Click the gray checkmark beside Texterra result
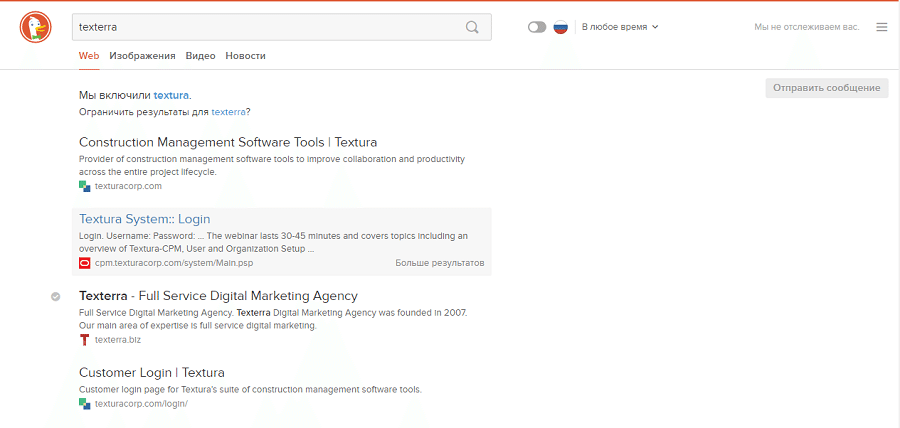The height and width of the screenshot is (428, 900). (x=56, y=296)
